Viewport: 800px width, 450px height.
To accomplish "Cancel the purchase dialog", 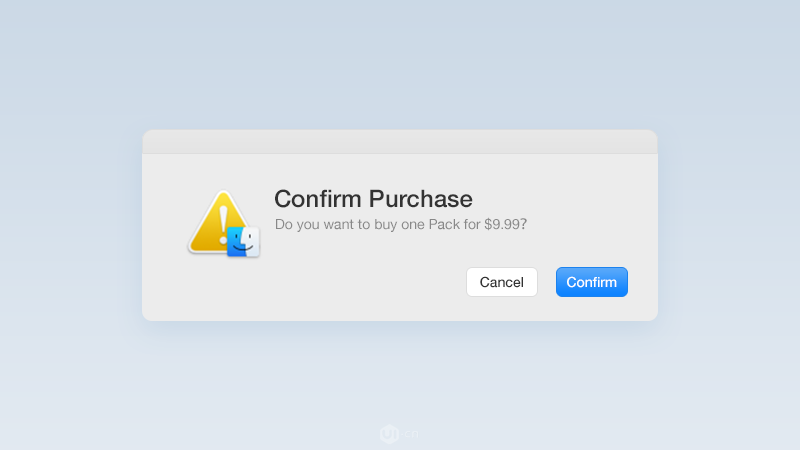I will tap(502, 282).
